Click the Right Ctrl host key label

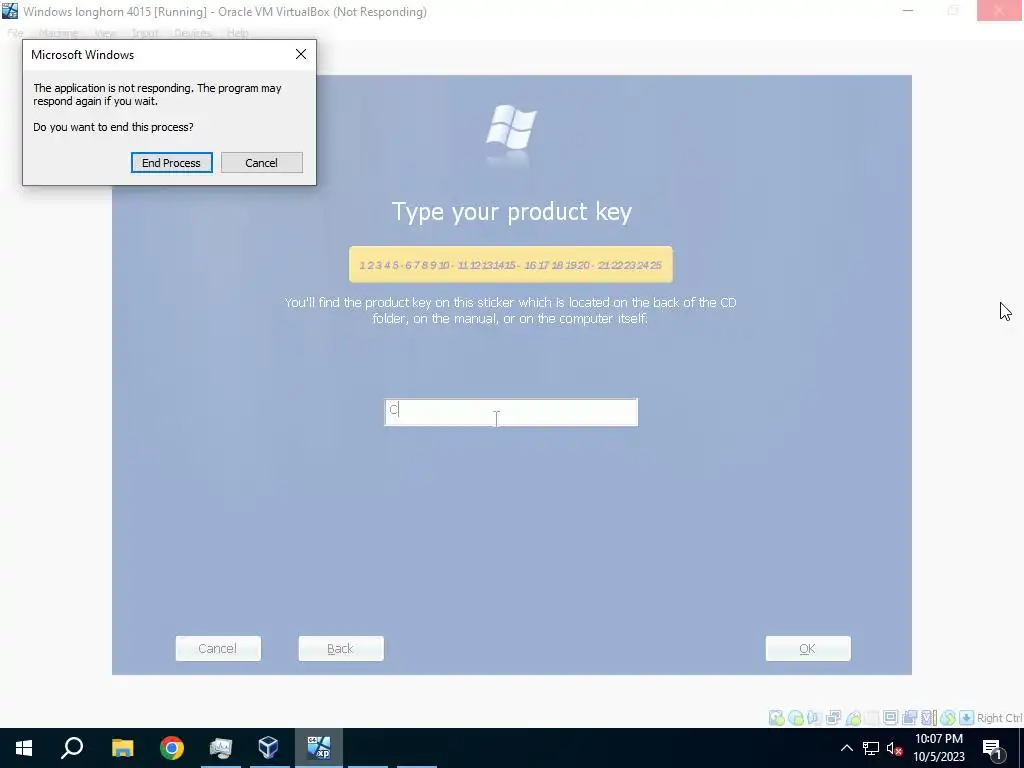pos(999,718)
